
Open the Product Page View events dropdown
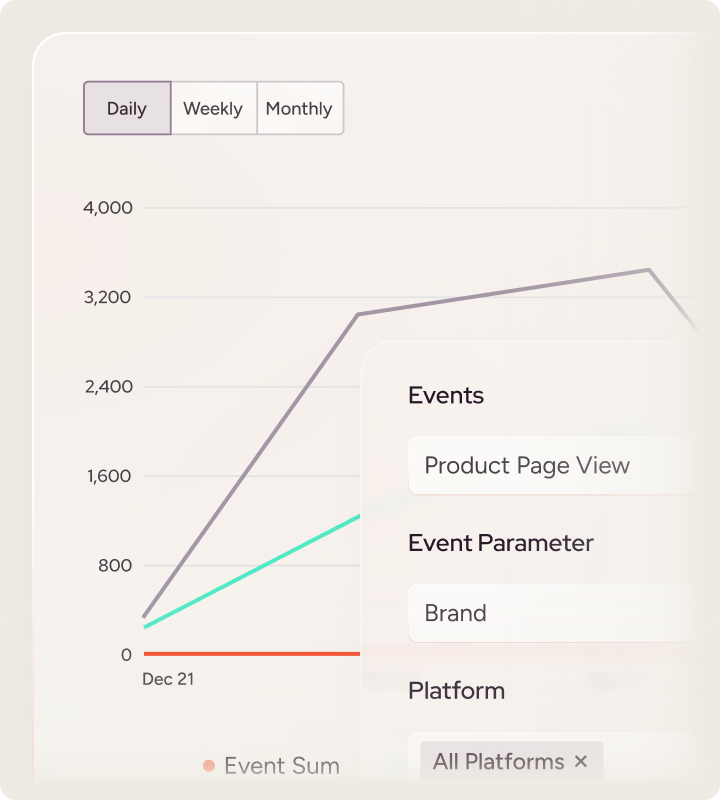coord(550,465)
